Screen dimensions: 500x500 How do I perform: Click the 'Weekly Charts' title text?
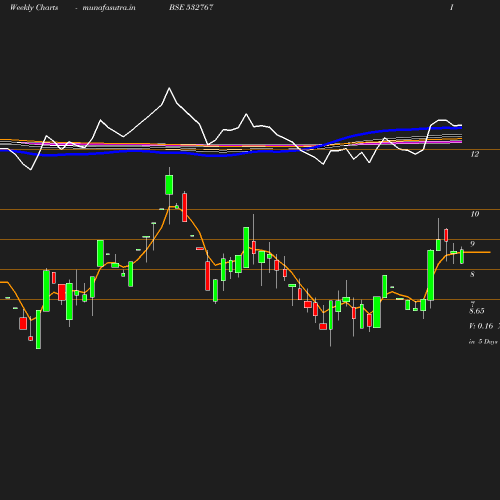tap(34, 7)
